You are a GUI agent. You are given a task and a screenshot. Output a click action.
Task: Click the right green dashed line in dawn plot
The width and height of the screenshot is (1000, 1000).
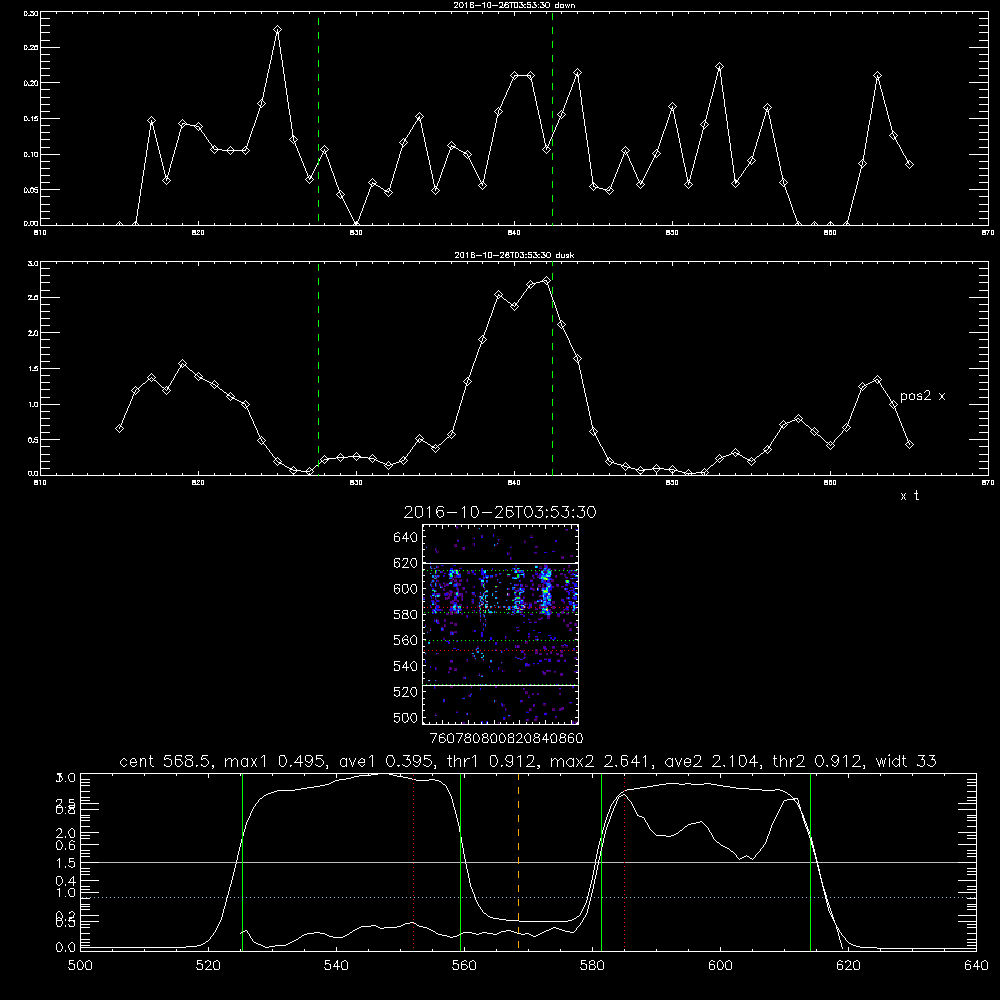(552, 119)
